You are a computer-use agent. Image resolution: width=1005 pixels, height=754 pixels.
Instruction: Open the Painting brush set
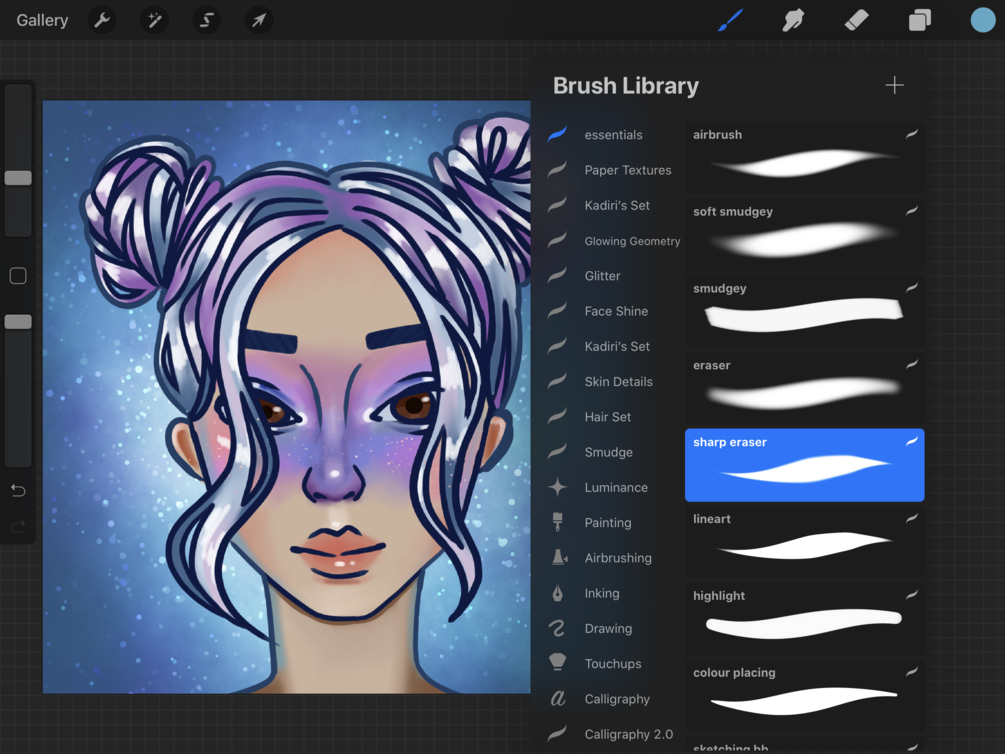(x=608, y=523)
